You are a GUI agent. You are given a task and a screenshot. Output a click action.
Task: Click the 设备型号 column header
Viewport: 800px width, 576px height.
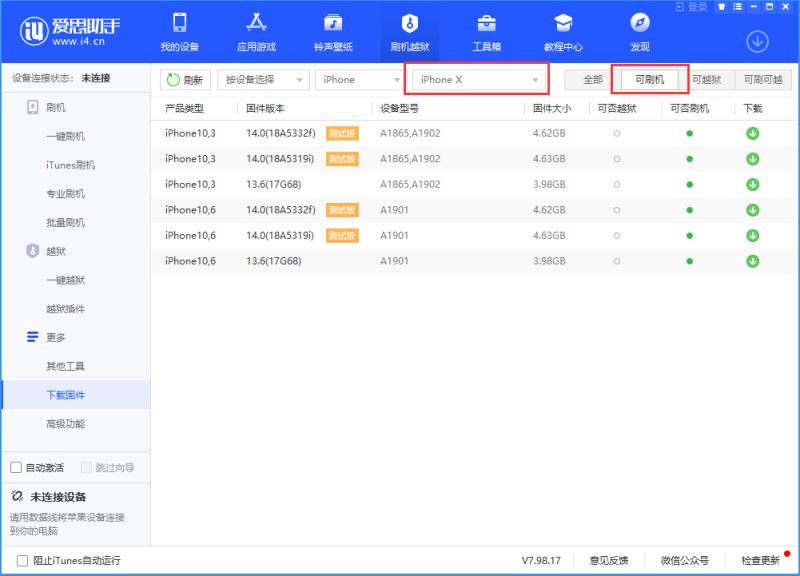tap(399, 108)
